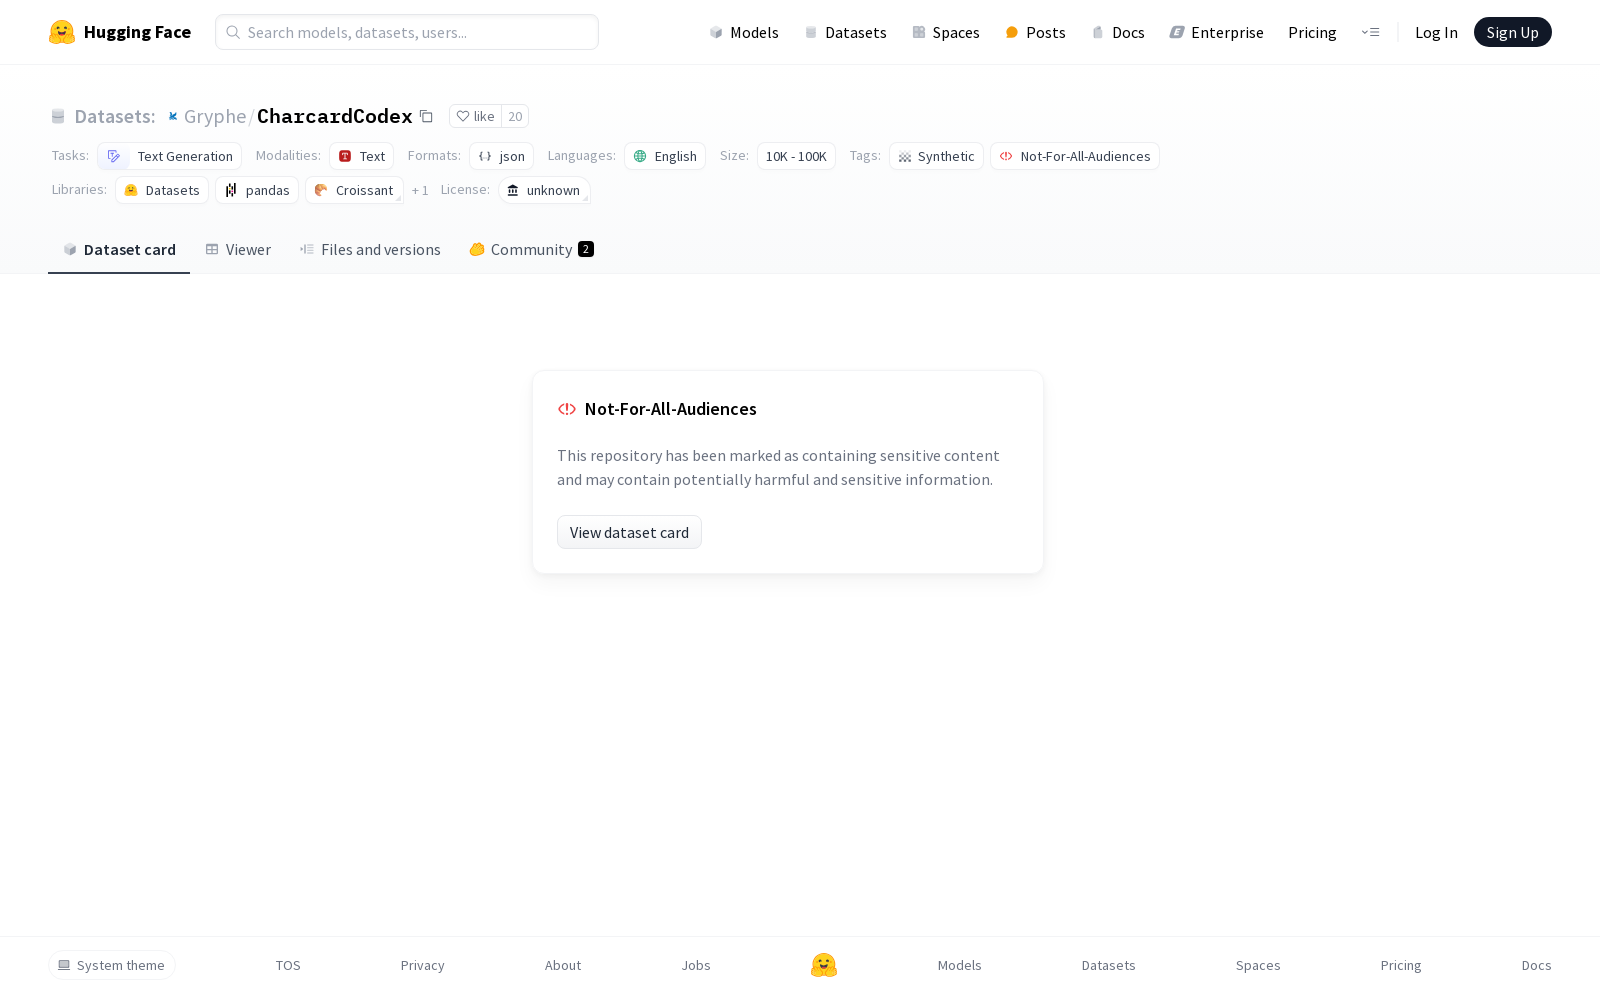This screenshot has height=1000, width=1600.
Task: Click the Datasets library tag
Action: pyautogui.click(x=162, y=190)
